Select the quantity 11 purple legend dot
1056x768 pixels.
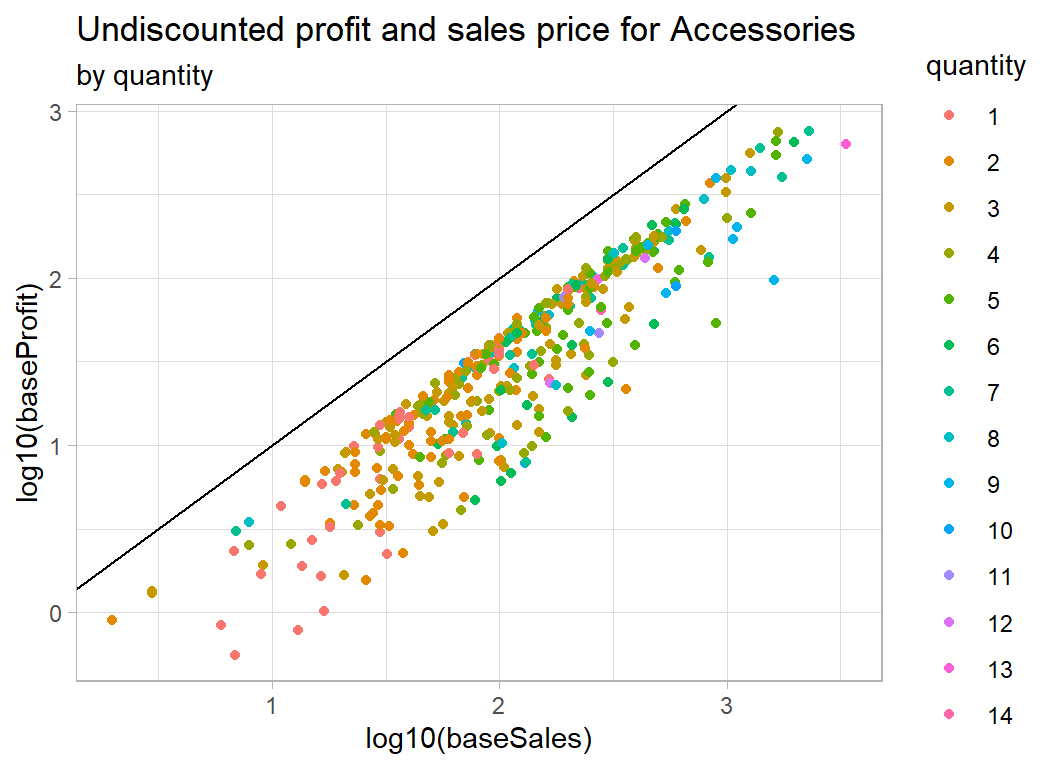click(949, 577)
